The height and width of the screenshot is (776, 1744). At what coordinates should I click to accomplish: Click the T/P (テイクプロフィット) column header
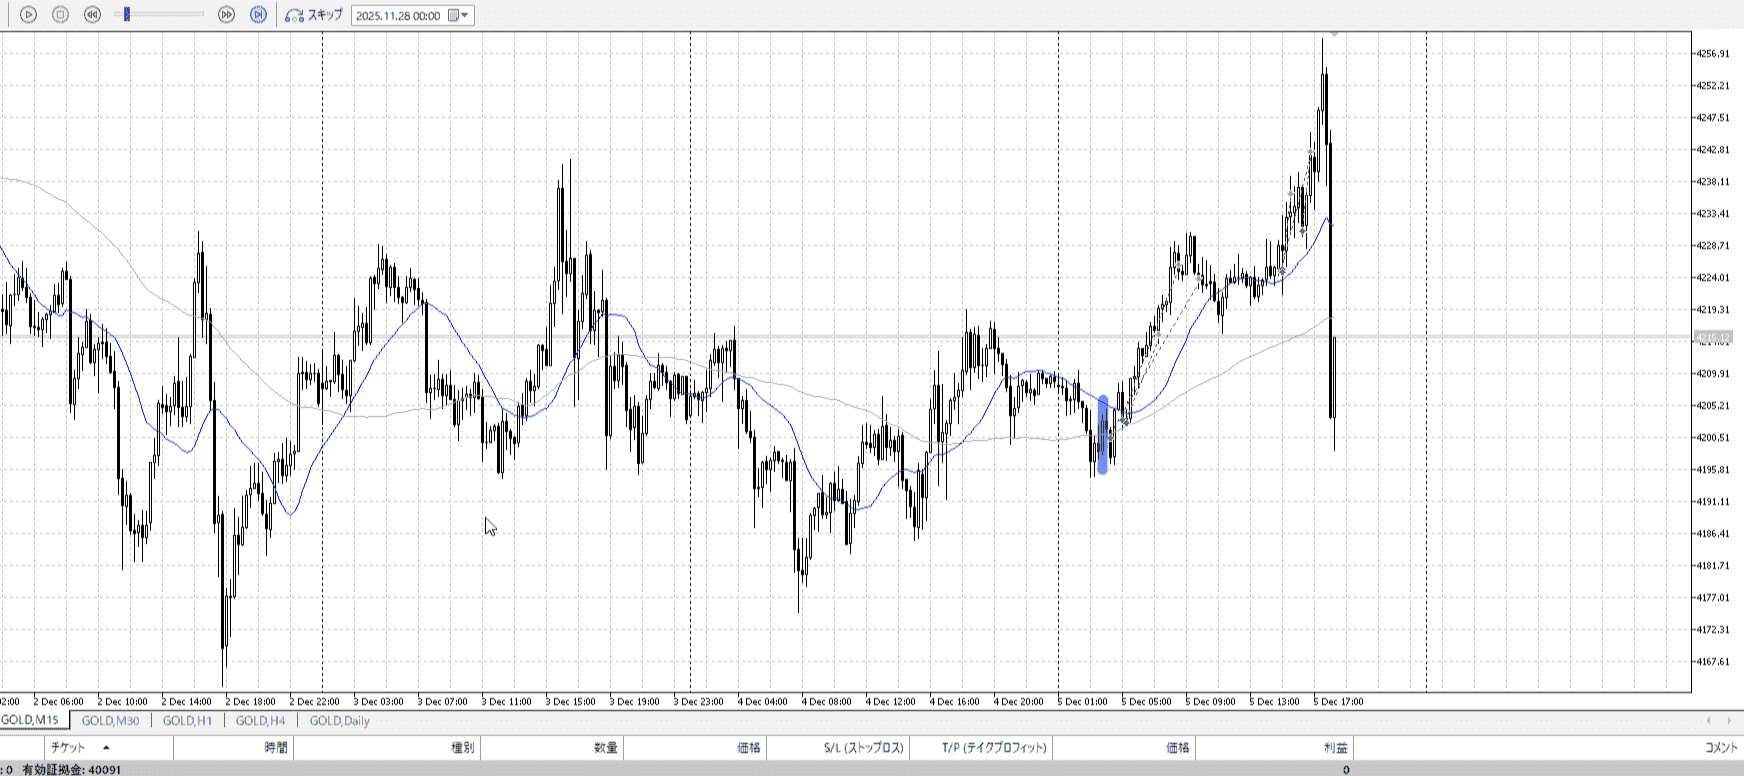tap(994, 747)
